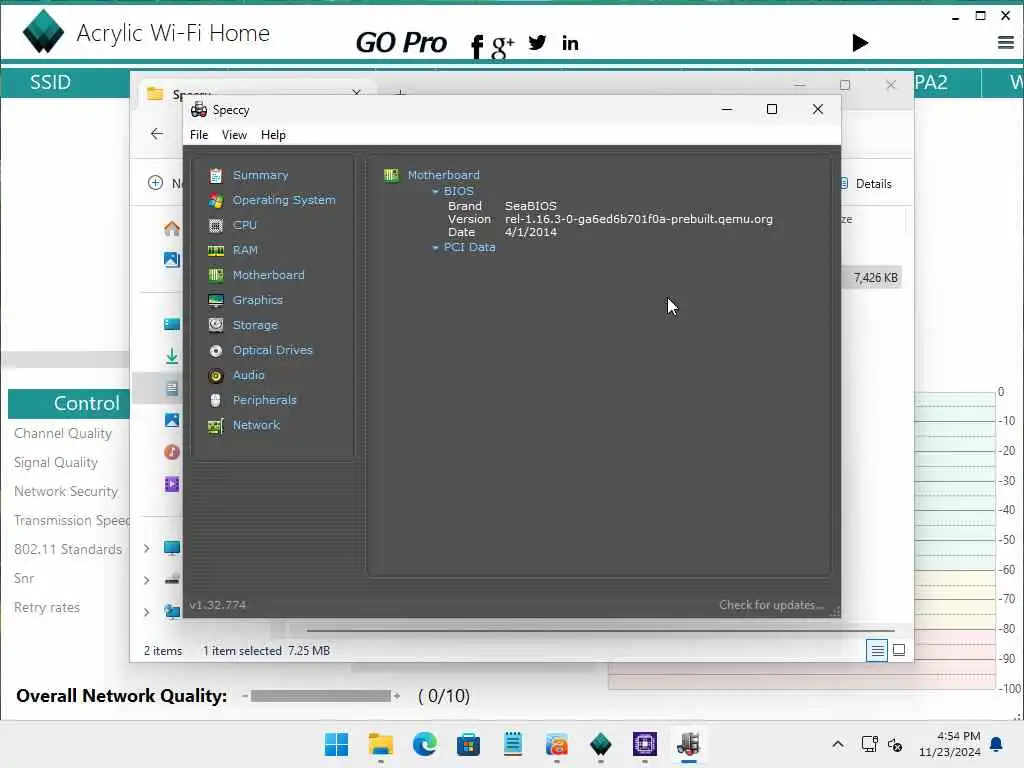Expand This PC node in File Explorer
Image resolution: width=1024 pixels, height=768 pixels.
147,549
